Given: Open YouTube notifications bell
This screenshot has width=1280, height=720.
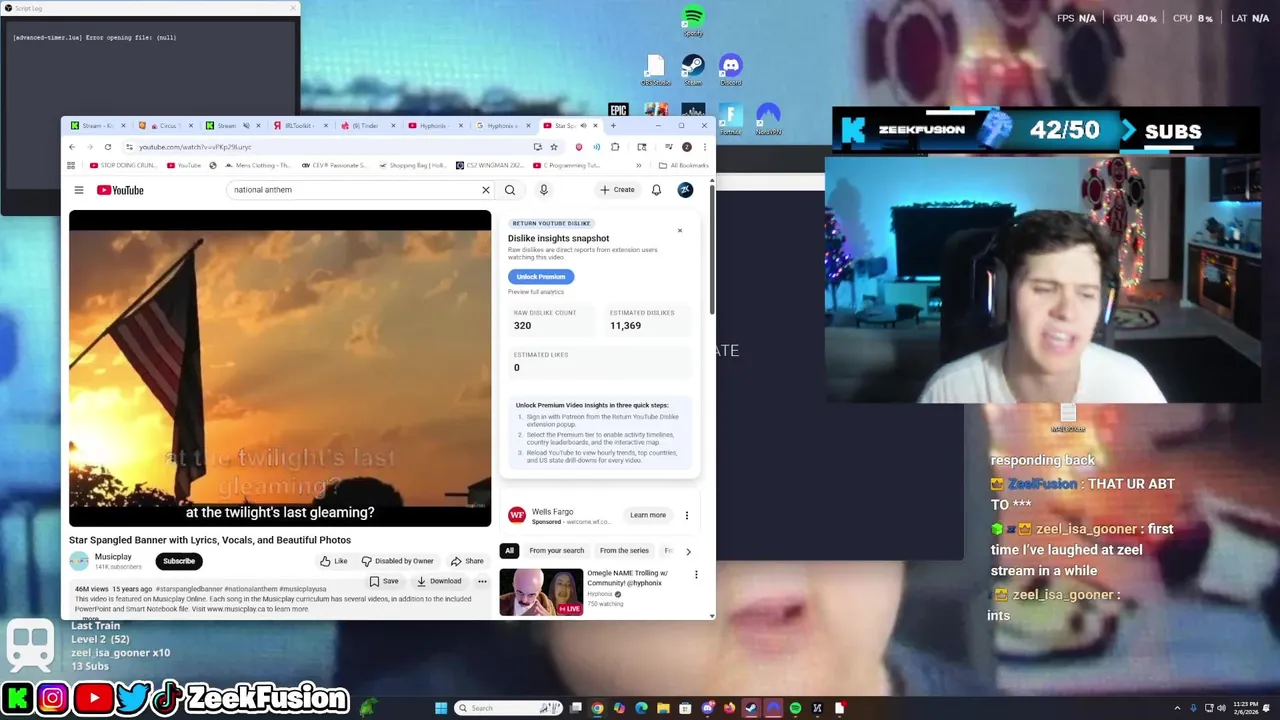Looking at the screenshot, I should pyautogui.click(x=656, y=190).
